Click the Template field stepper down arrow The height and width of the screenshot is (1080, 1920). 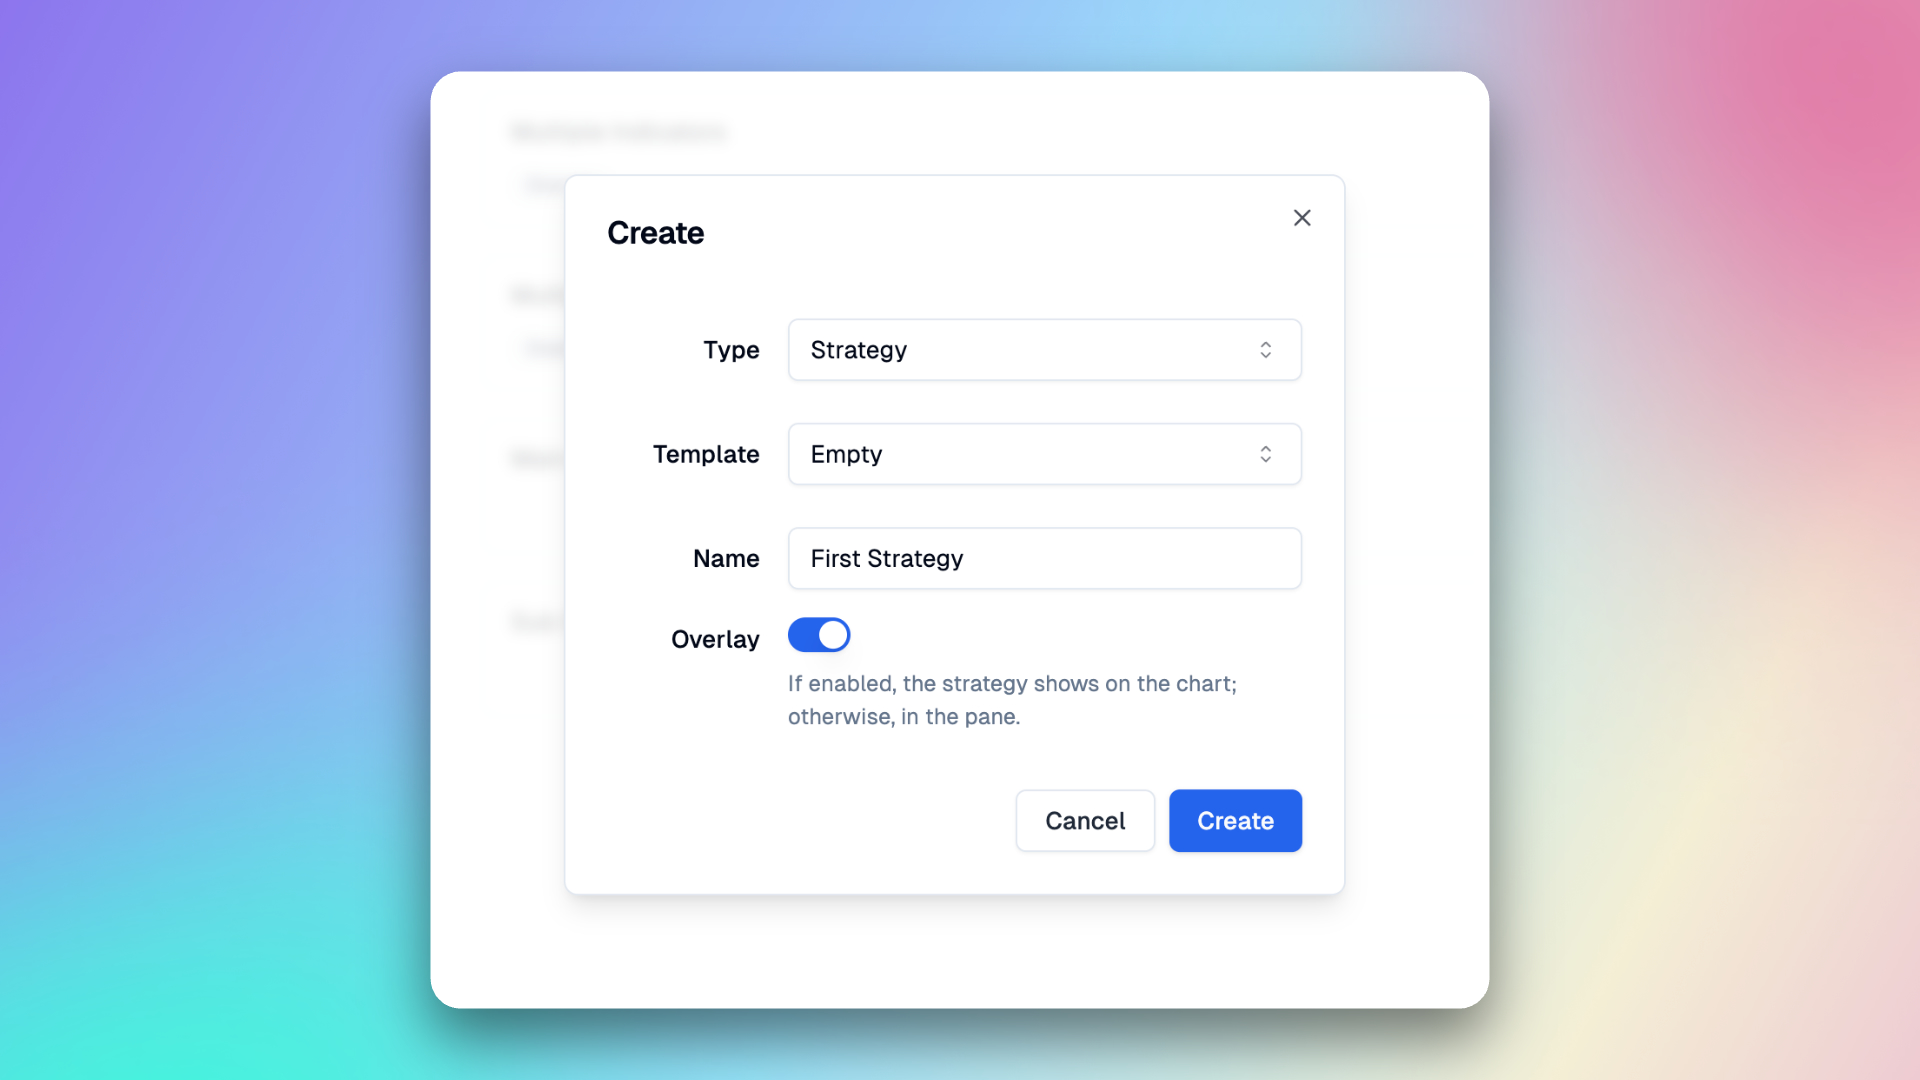pyautogui.click(x=1266, y=459)
